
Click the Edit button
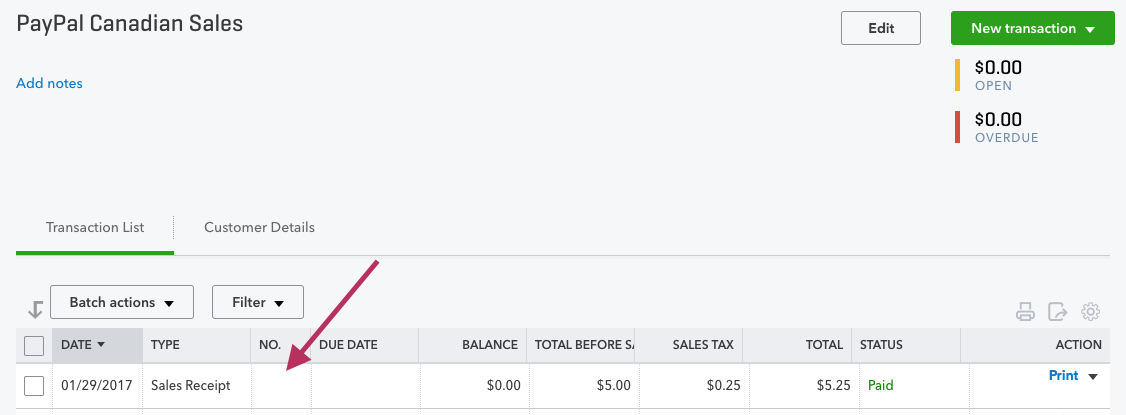(881, 29)
